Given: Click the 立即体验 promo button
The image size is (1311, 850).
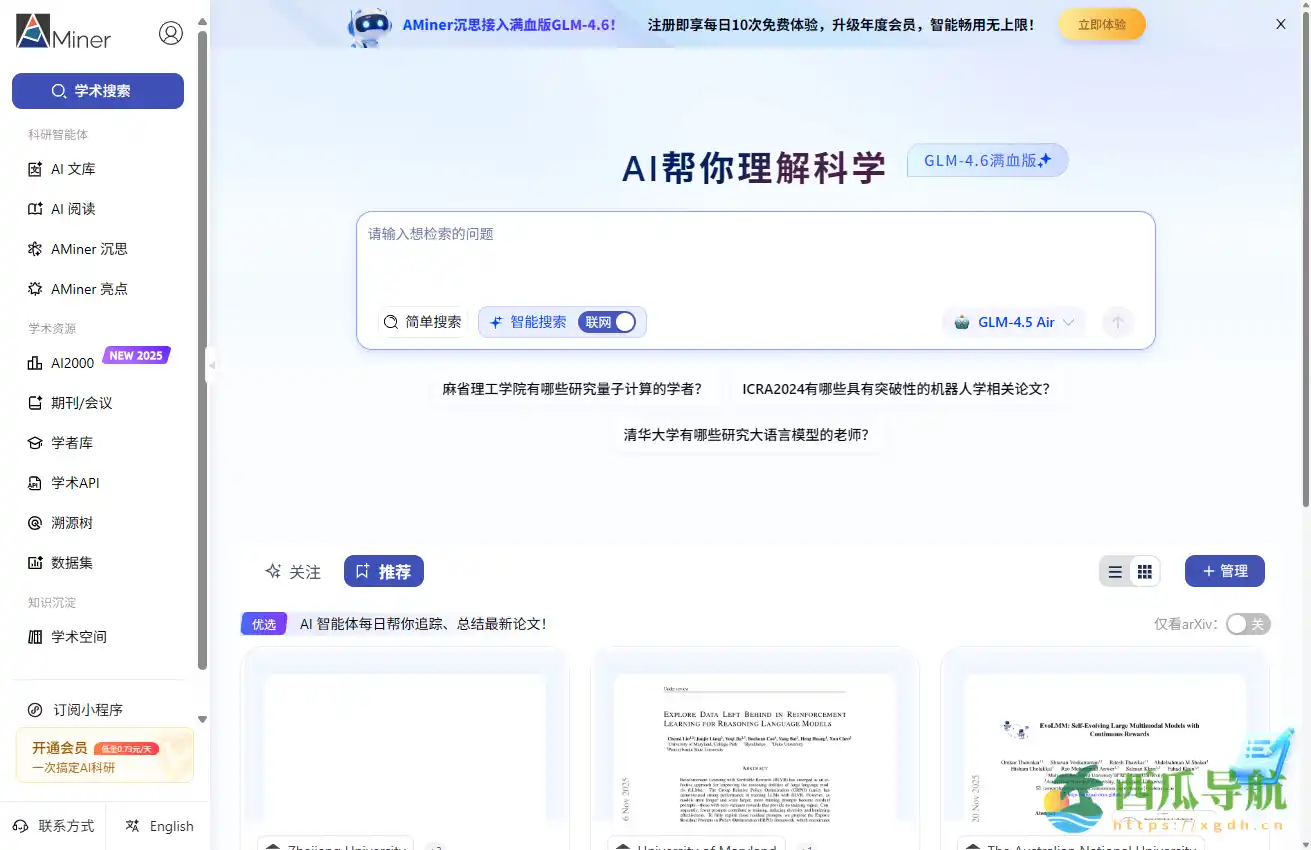Looking at the screenshot, I should (1101, 23).
